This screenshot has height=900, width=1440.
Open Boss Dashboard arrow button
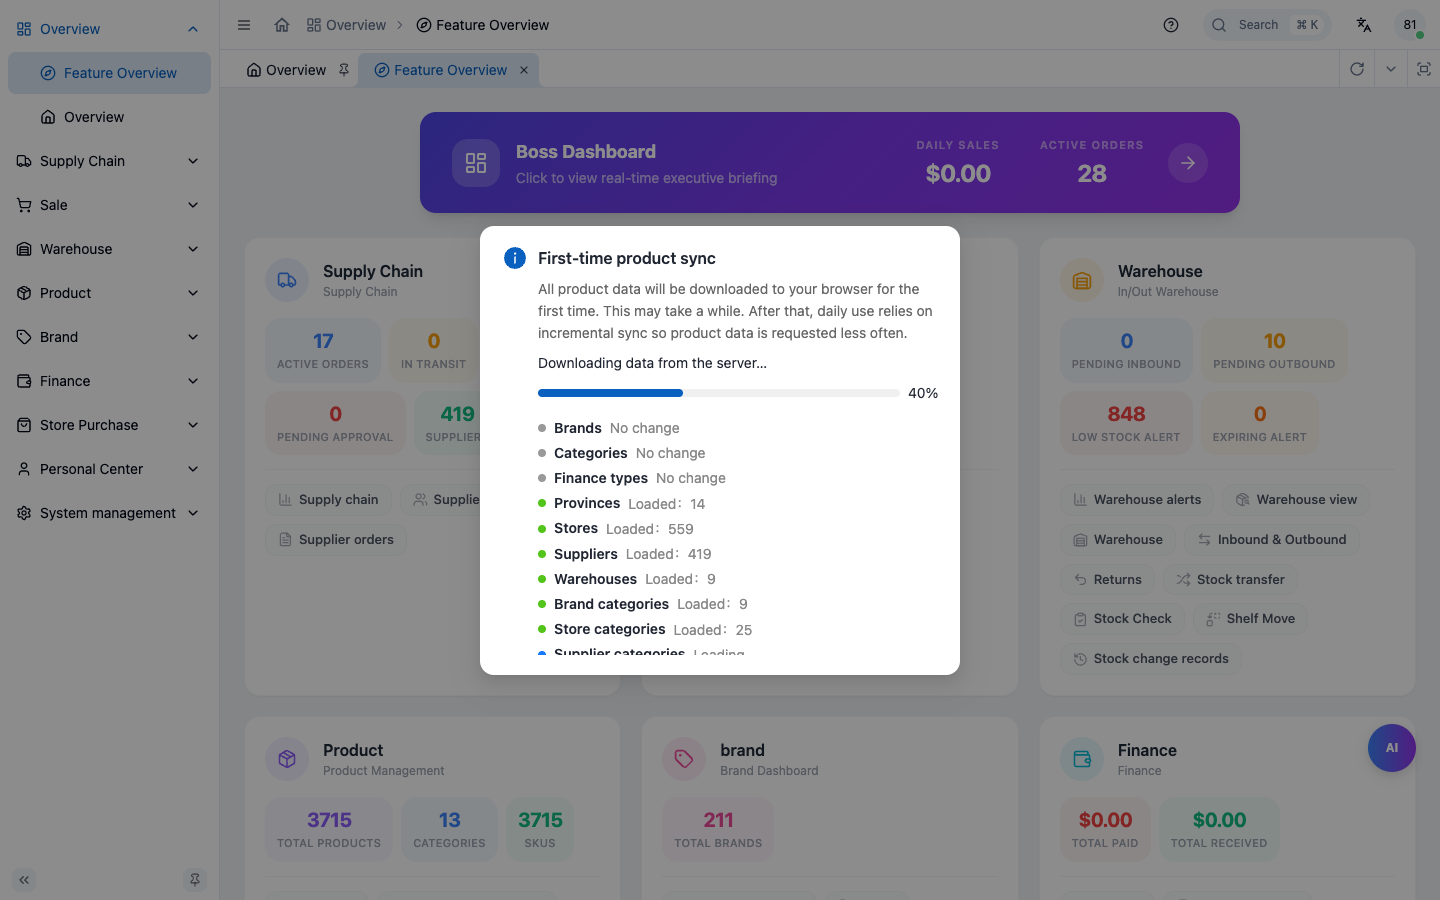click(1188, 163)
